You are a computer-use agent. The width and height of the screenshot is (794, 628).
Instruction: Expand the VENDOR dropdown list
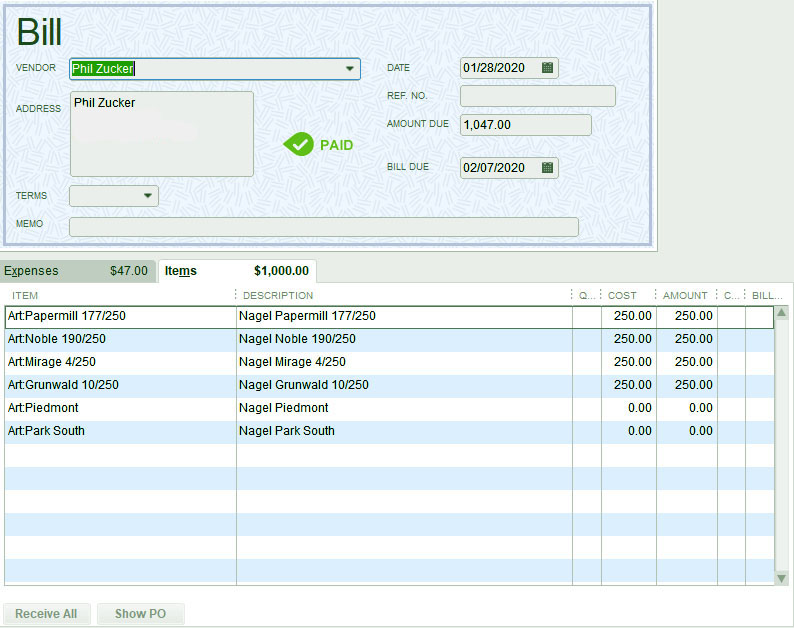[x=350, y=69]
